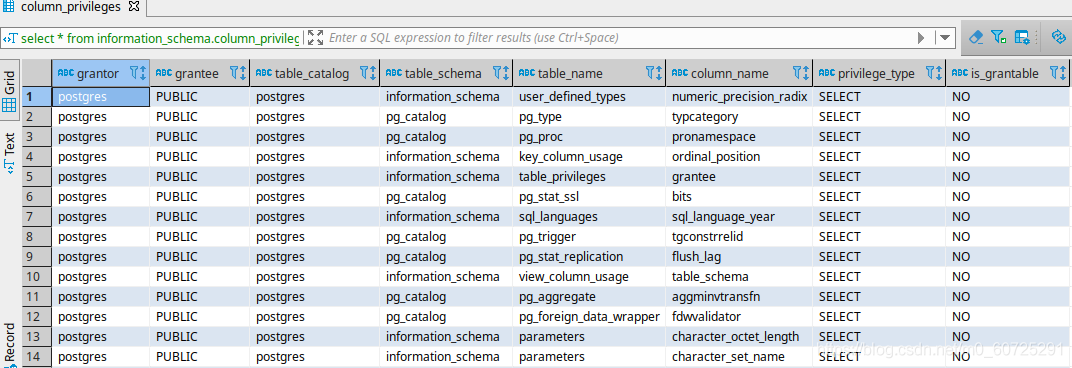Click the 'typcategory' cell
This screenshot has height=368, width=1072.
pyautogui.click(x=740, y=117)
